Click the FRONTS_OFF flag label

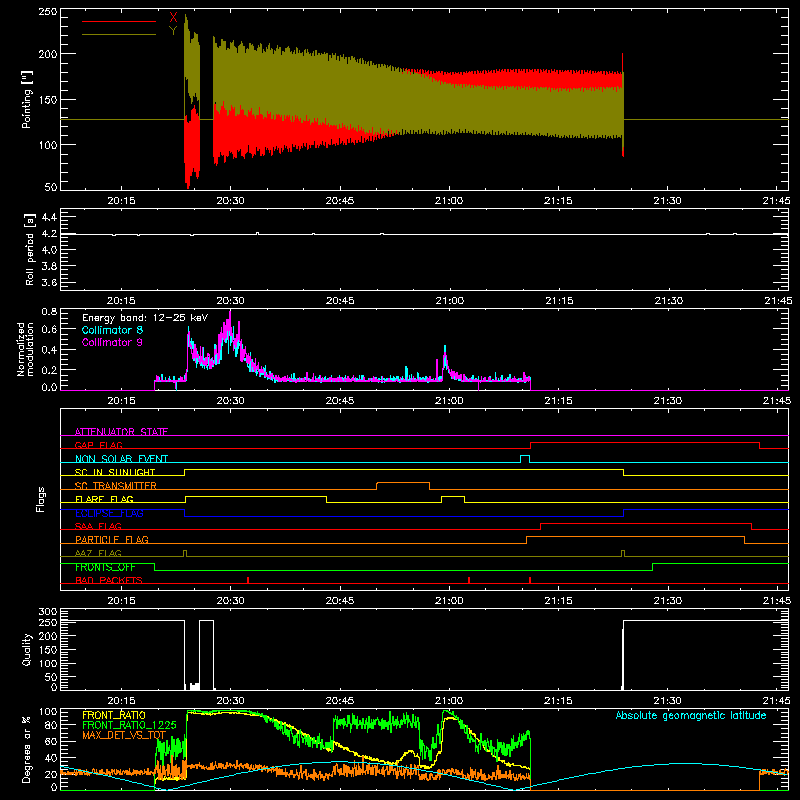point(105,567)
